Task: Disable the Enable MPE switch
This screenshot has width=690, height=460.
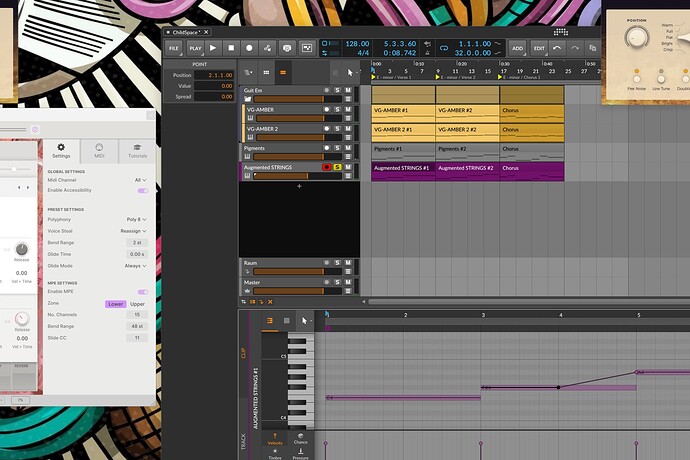Action: pos(143,292)
